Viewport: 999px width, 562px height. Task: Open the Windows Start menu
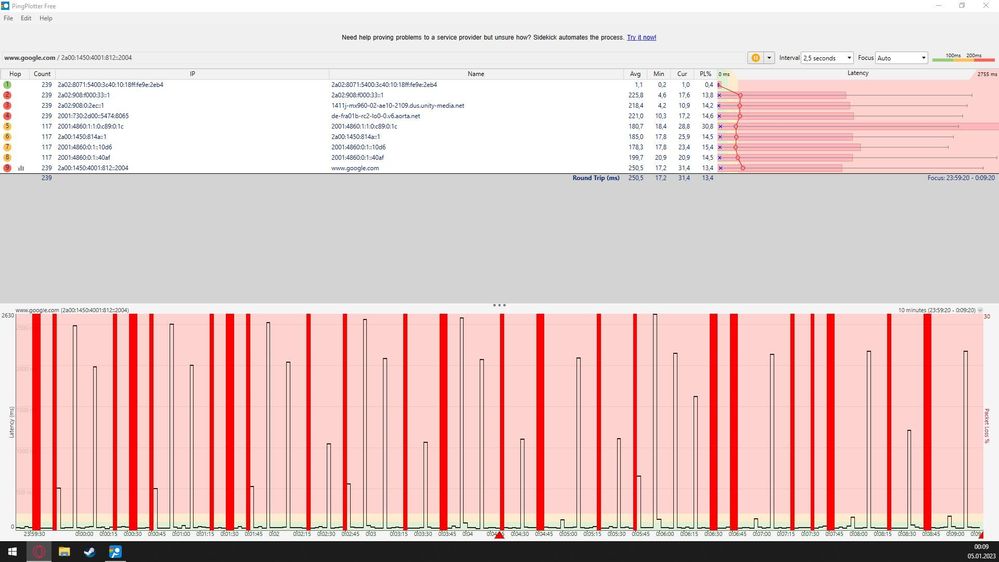(12, 551)
